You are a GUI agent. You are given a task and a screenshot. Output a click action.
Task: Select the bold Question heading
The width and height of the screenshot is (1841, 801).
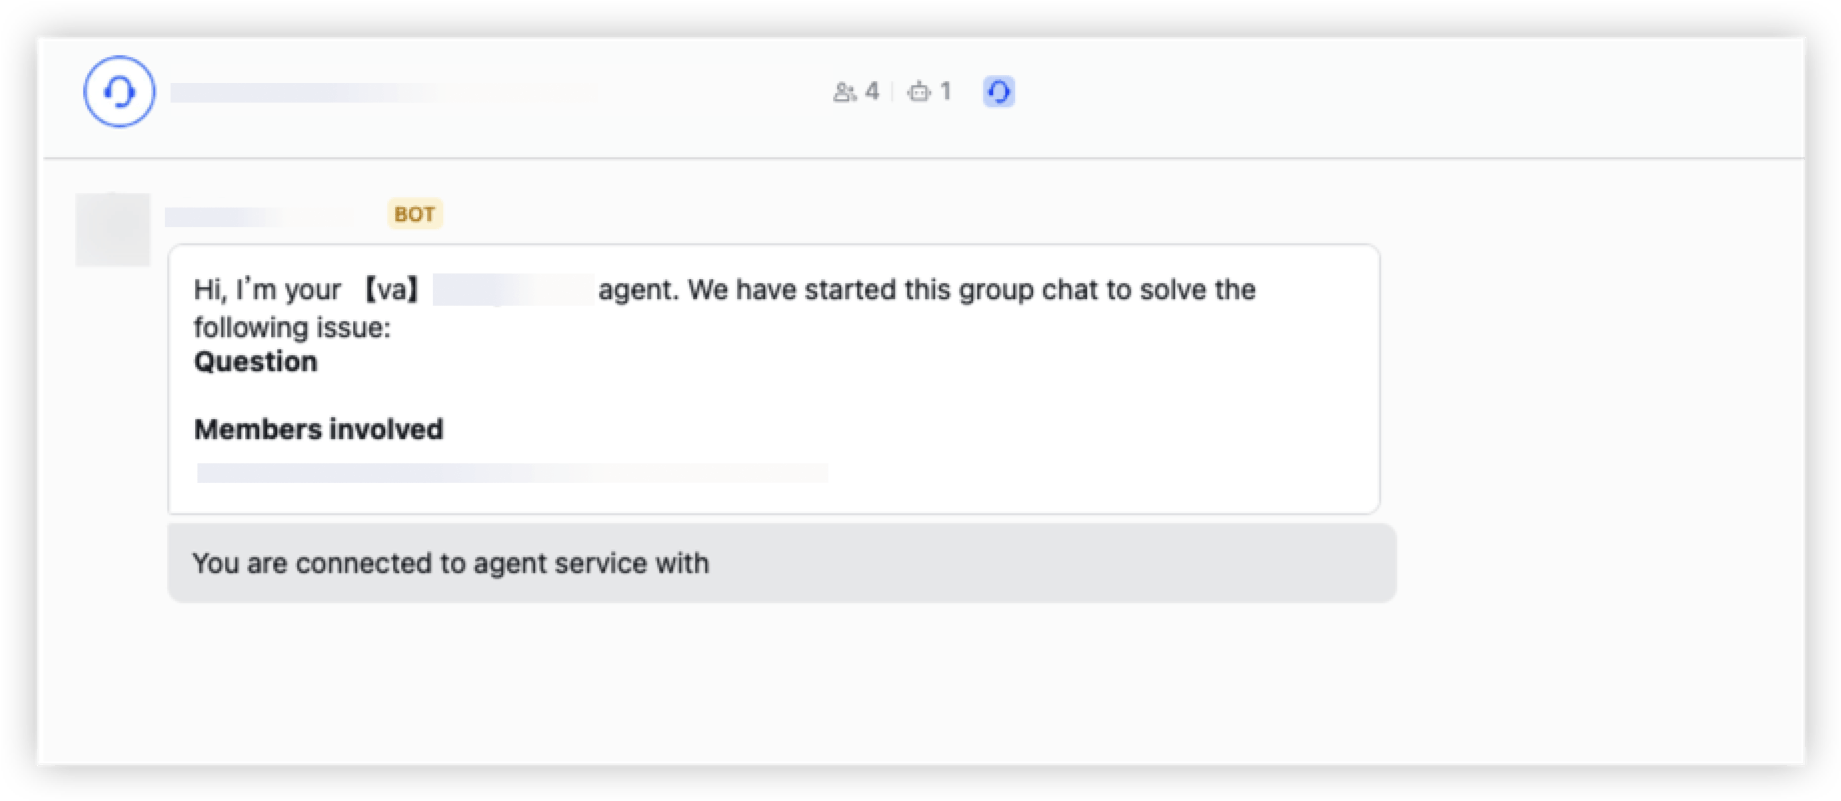tap(256, 362)
